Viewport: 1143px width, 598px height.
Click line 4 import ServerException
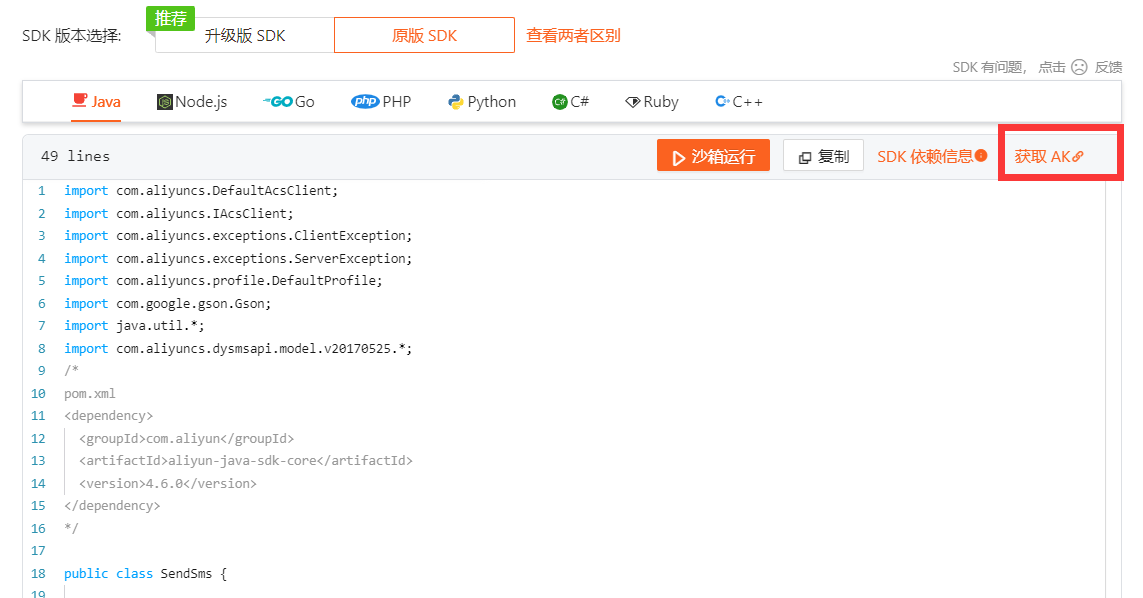(x=238, y=259)
